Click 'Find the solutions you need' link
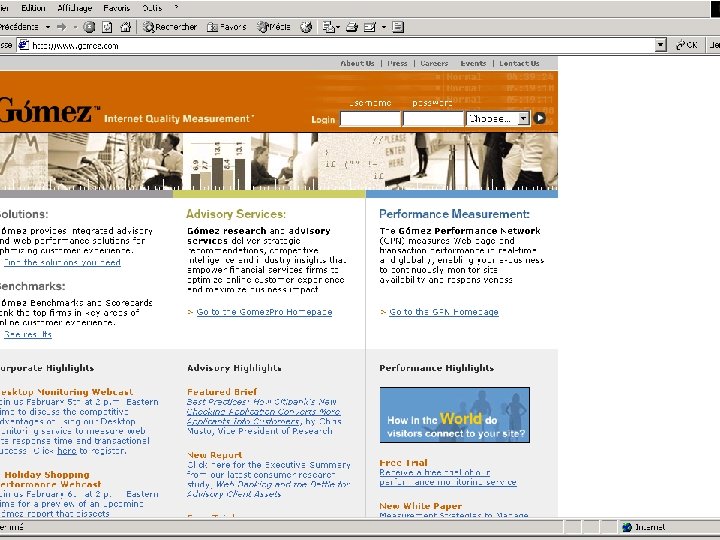Viewport: 720px width, 540px height. (62, 263)
